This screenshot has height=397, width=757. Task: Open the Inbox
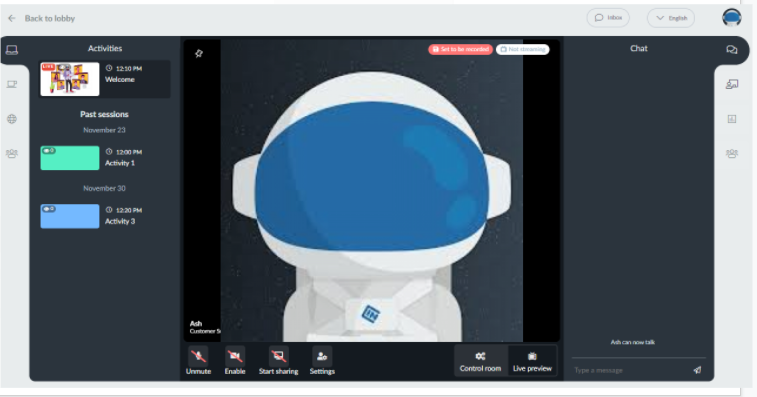pyautogui.click(x=608, y=18)
